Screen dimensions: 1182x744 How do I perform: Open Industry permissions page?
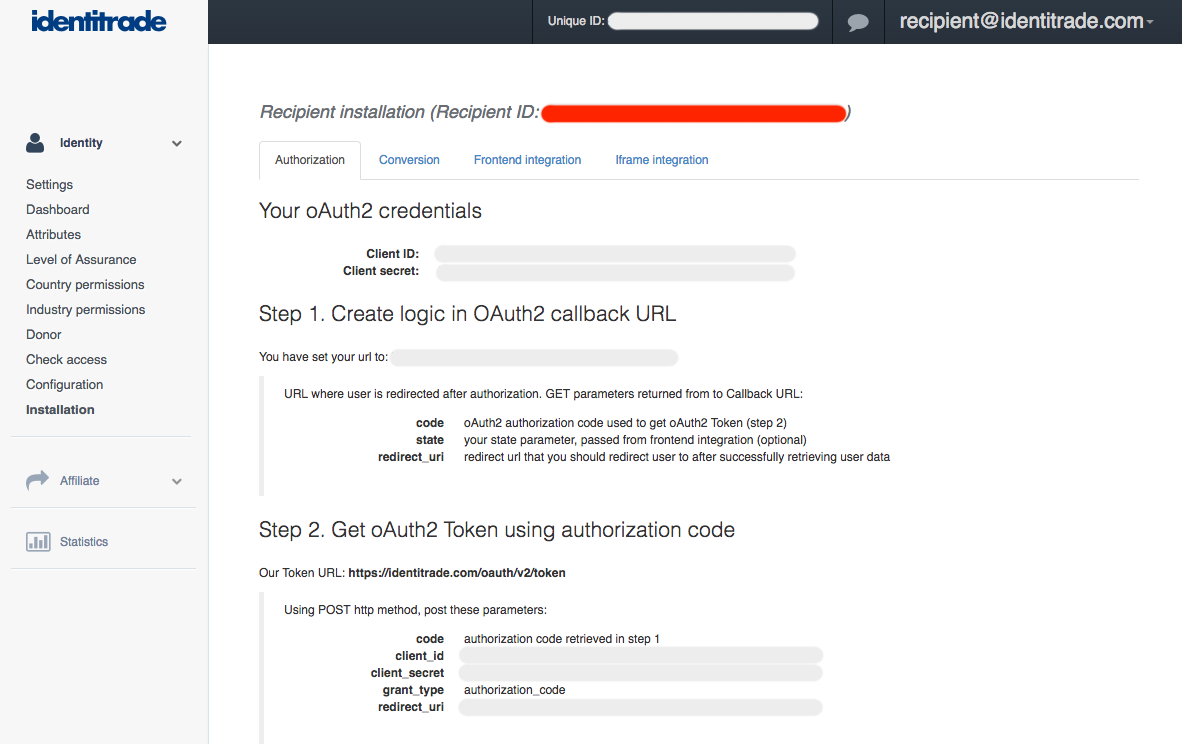(x=86, y=309)
